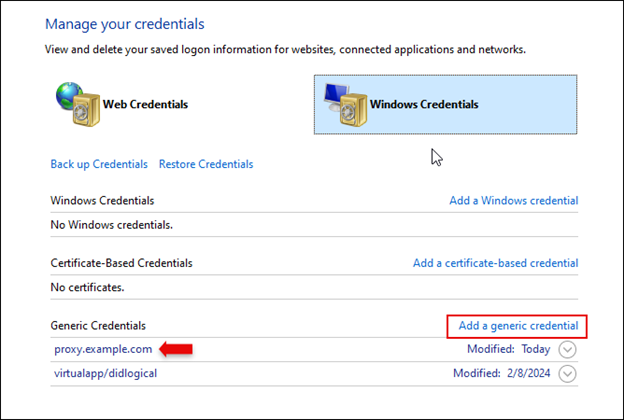Image resolution: width=624 pixels, height=420 pixels.
Task: Click the Certificate-Based Credentials section header
Action: coord(121,263)
